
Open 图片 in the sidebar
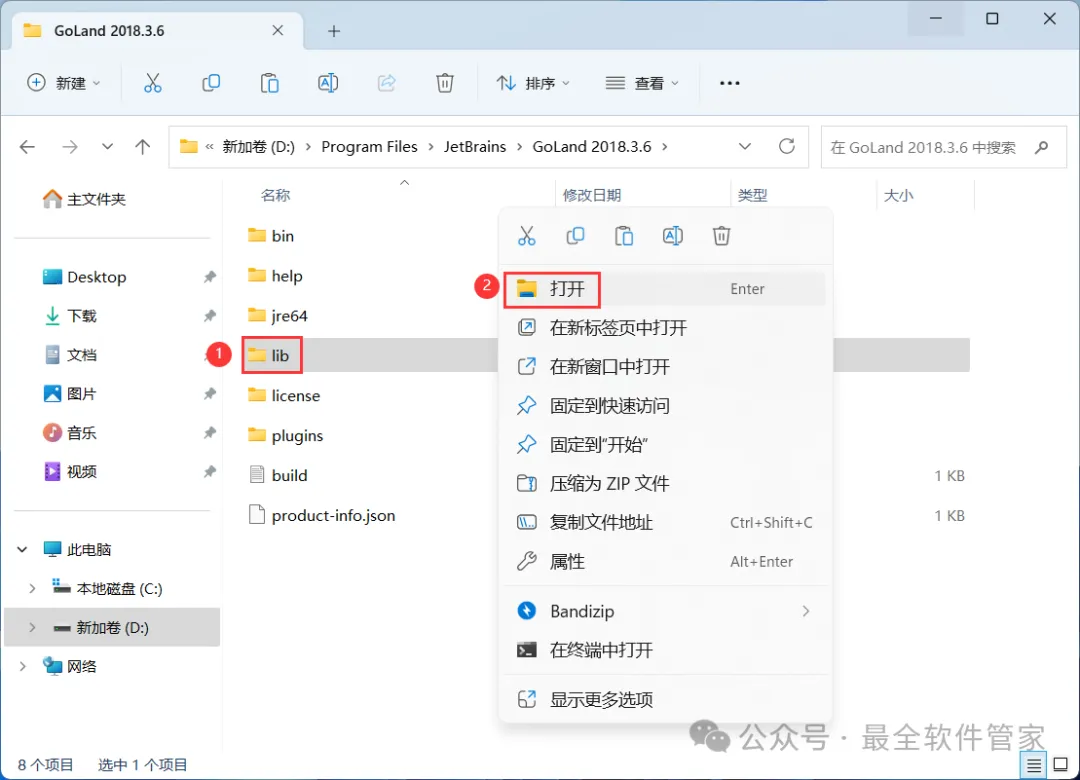(x=70, y=393)
